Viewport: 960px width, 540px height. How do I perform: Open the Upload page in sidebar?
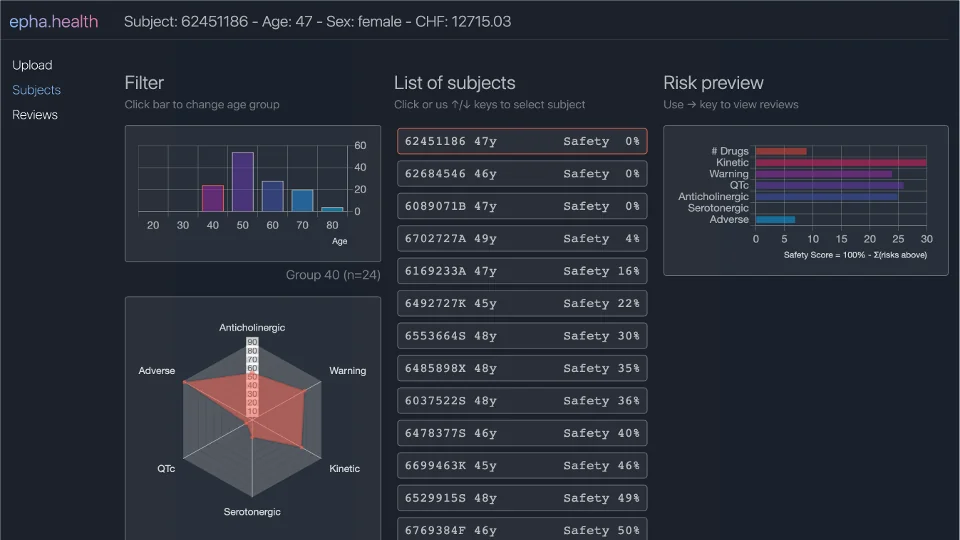click(32, 65)
